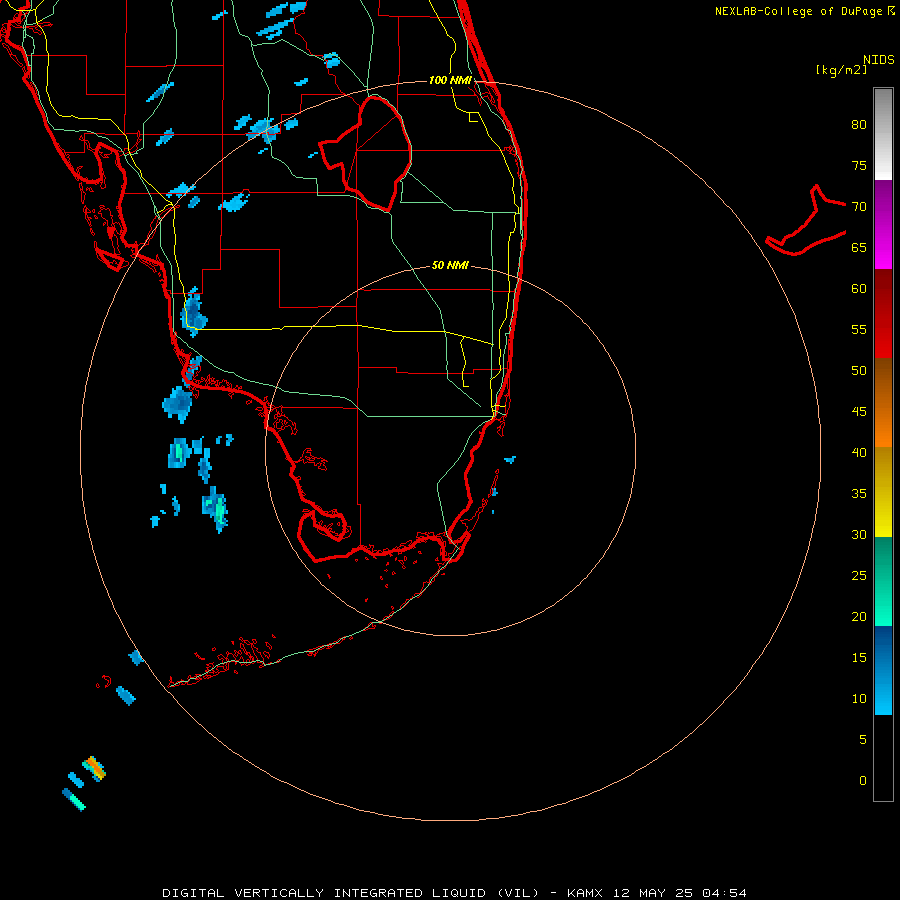Click the legend value 20
The width and height of the screenshot is (900, 900).
tap(859, 617)
